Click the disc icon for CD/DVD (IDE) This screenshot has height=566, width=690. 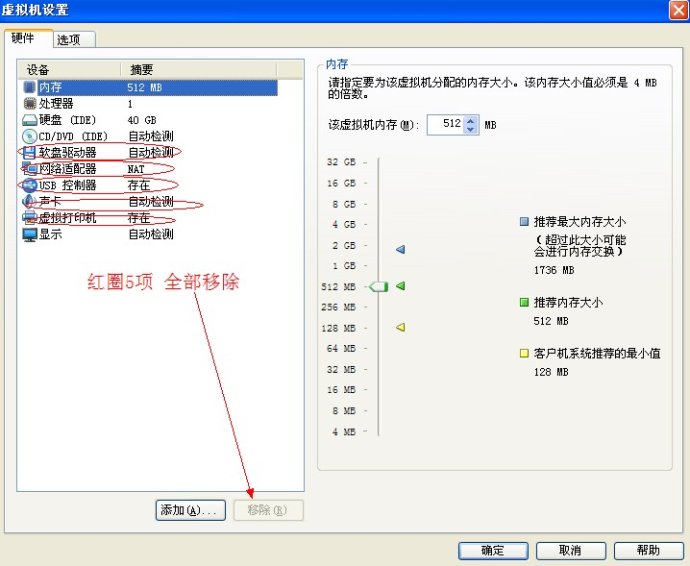[x=29, y=136]
